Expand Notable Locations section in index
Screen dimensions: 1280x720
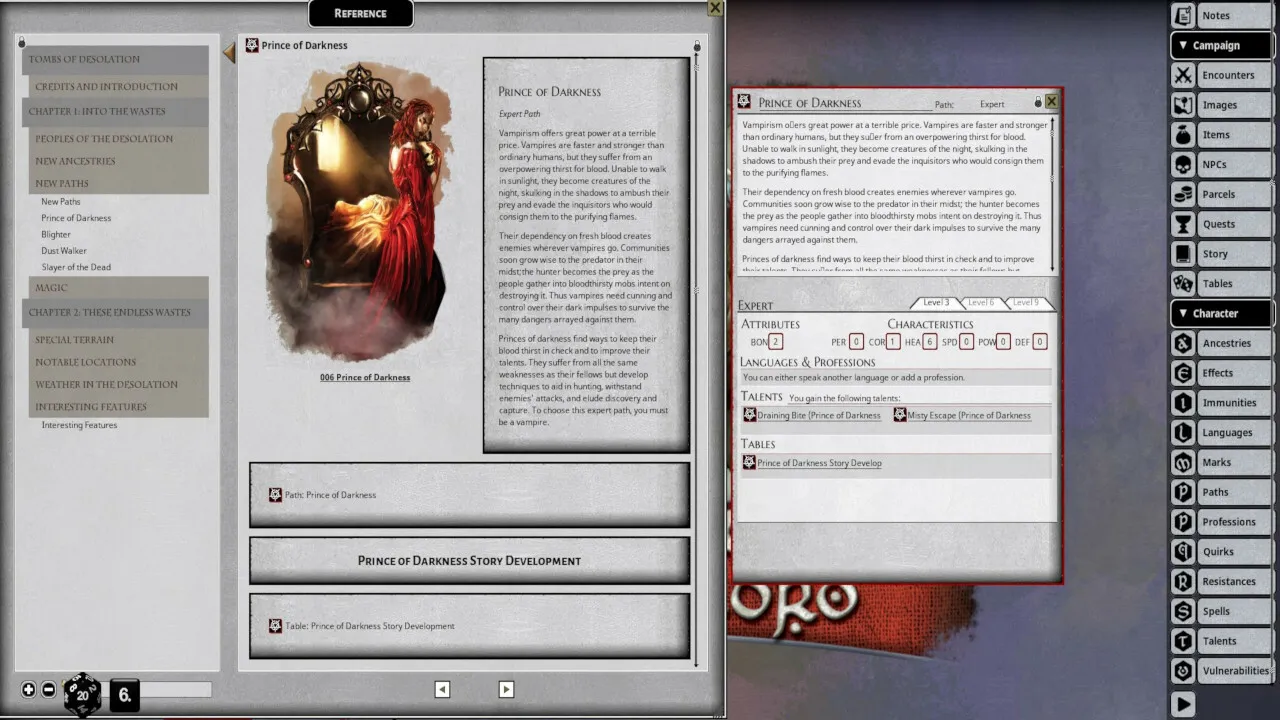pyautogui.click(x=118, y=362)
